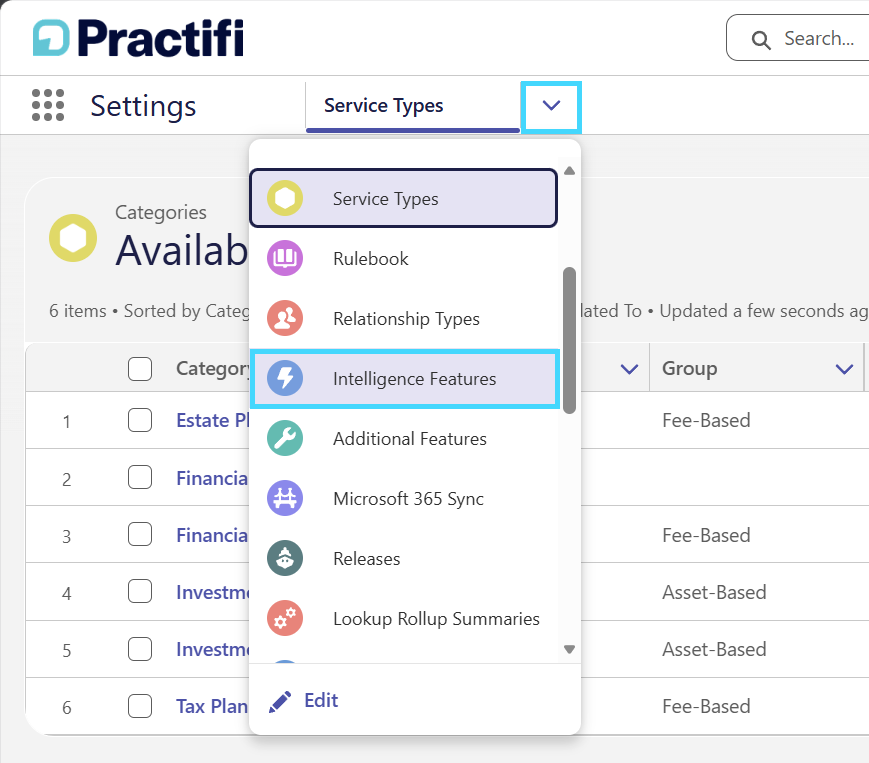Image resolution: width=869 pixels, height=763 pixels.
Task: Click the Group column header
Action: pyautogui.click(x=689, y=368)
